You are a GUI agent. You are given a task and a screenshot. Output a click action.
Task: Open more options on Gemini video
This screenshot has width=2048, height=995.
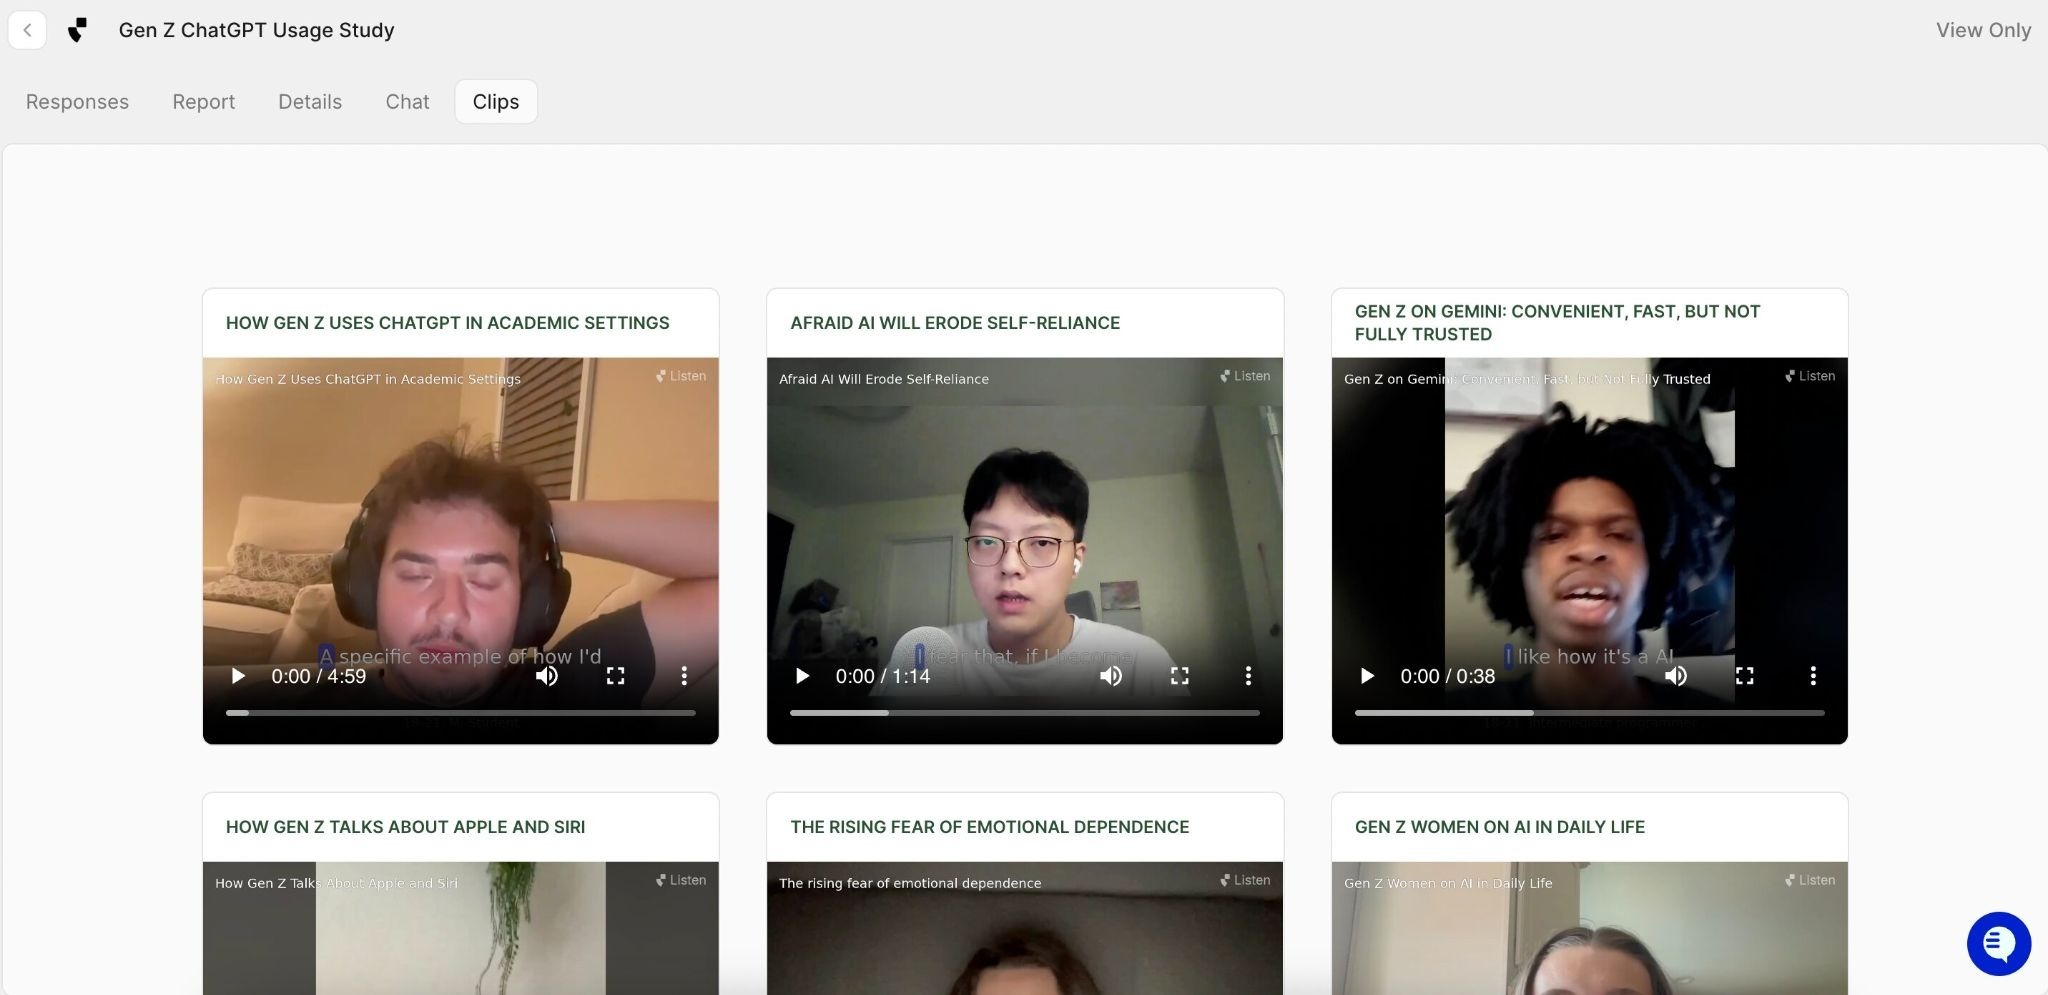(x=1813, y=676)
